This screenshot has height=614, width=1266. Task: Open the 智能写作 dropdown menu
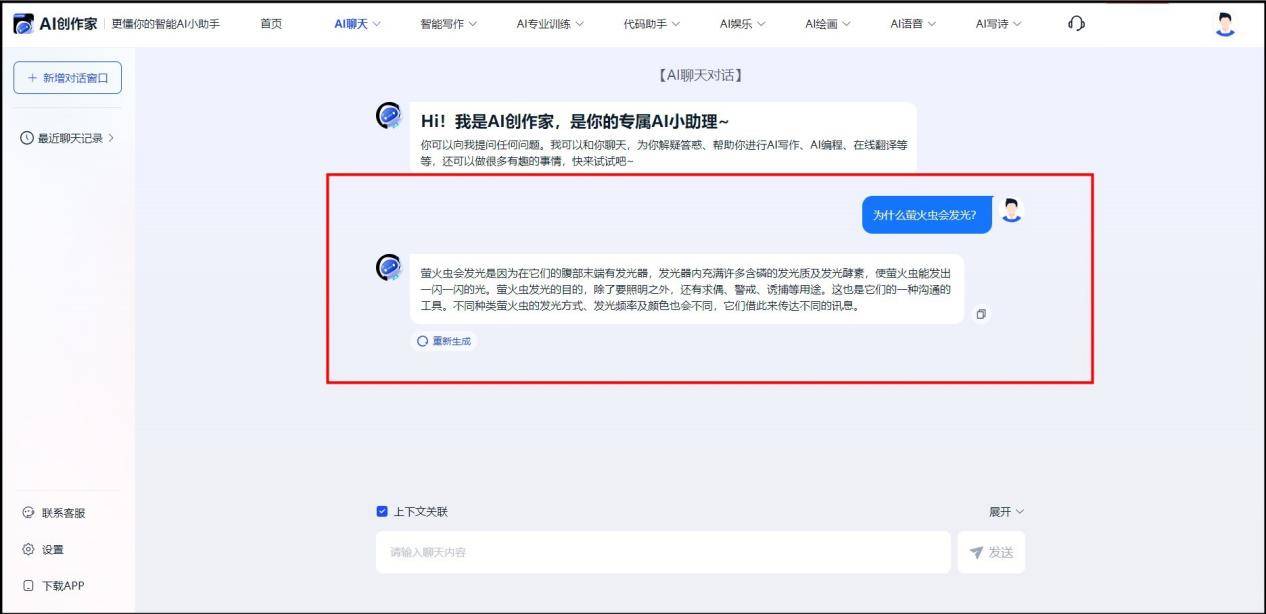(448, 24)
